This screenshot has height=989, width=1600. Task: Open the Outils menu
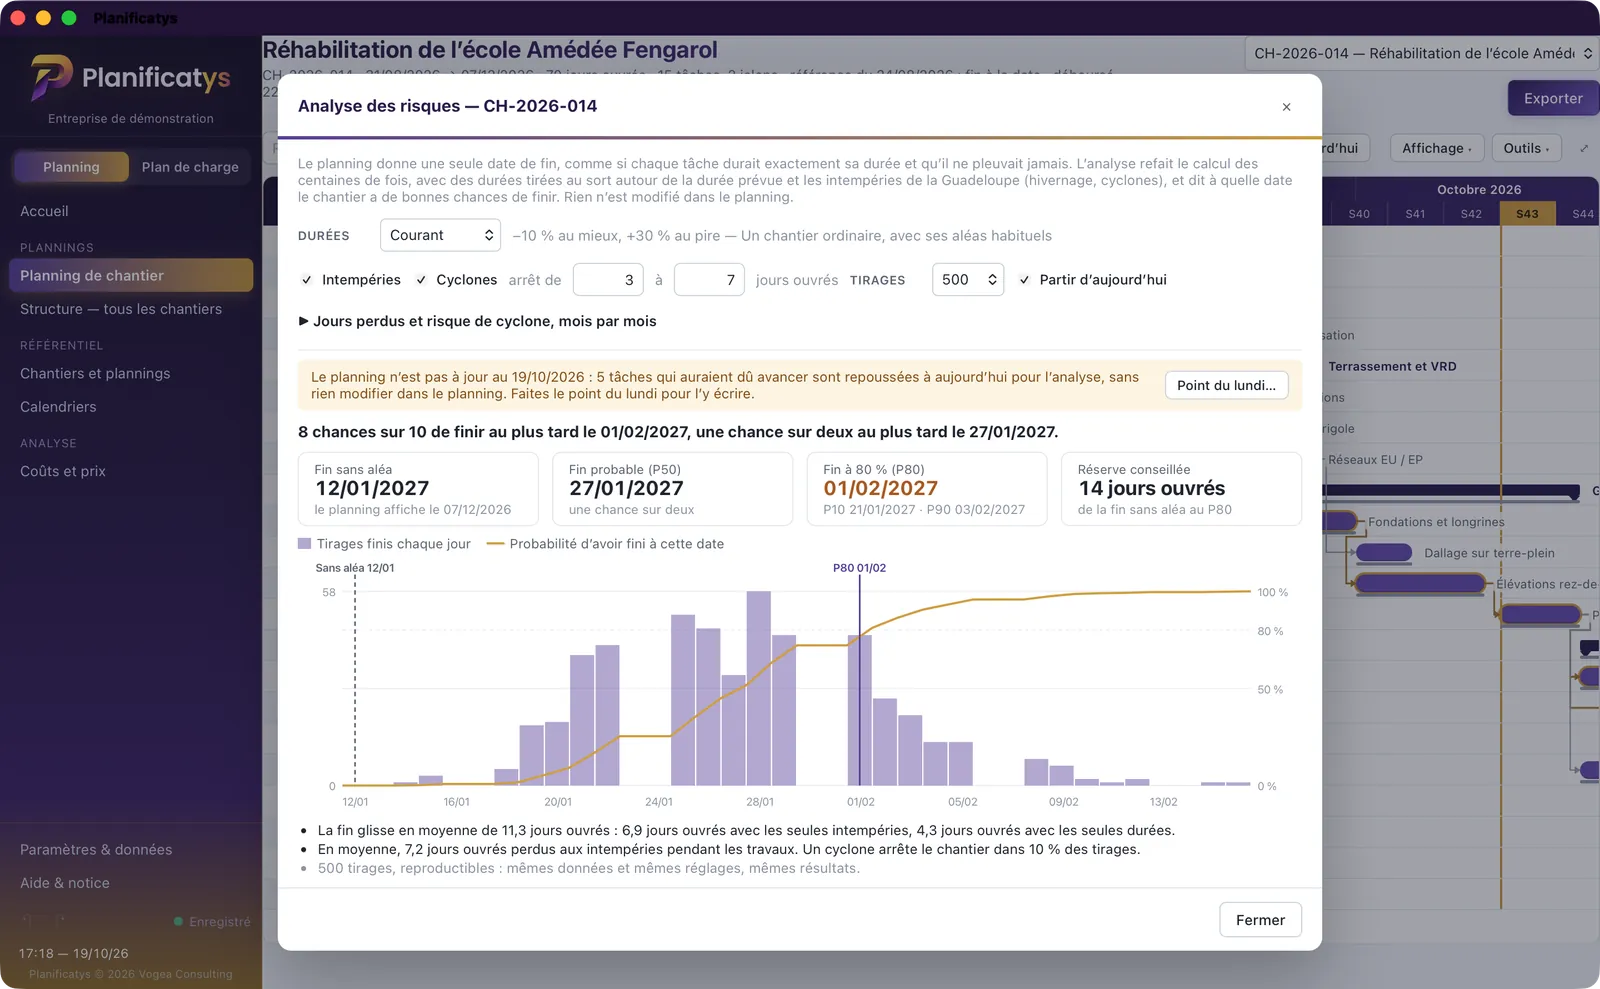[x=1526, y=148]
